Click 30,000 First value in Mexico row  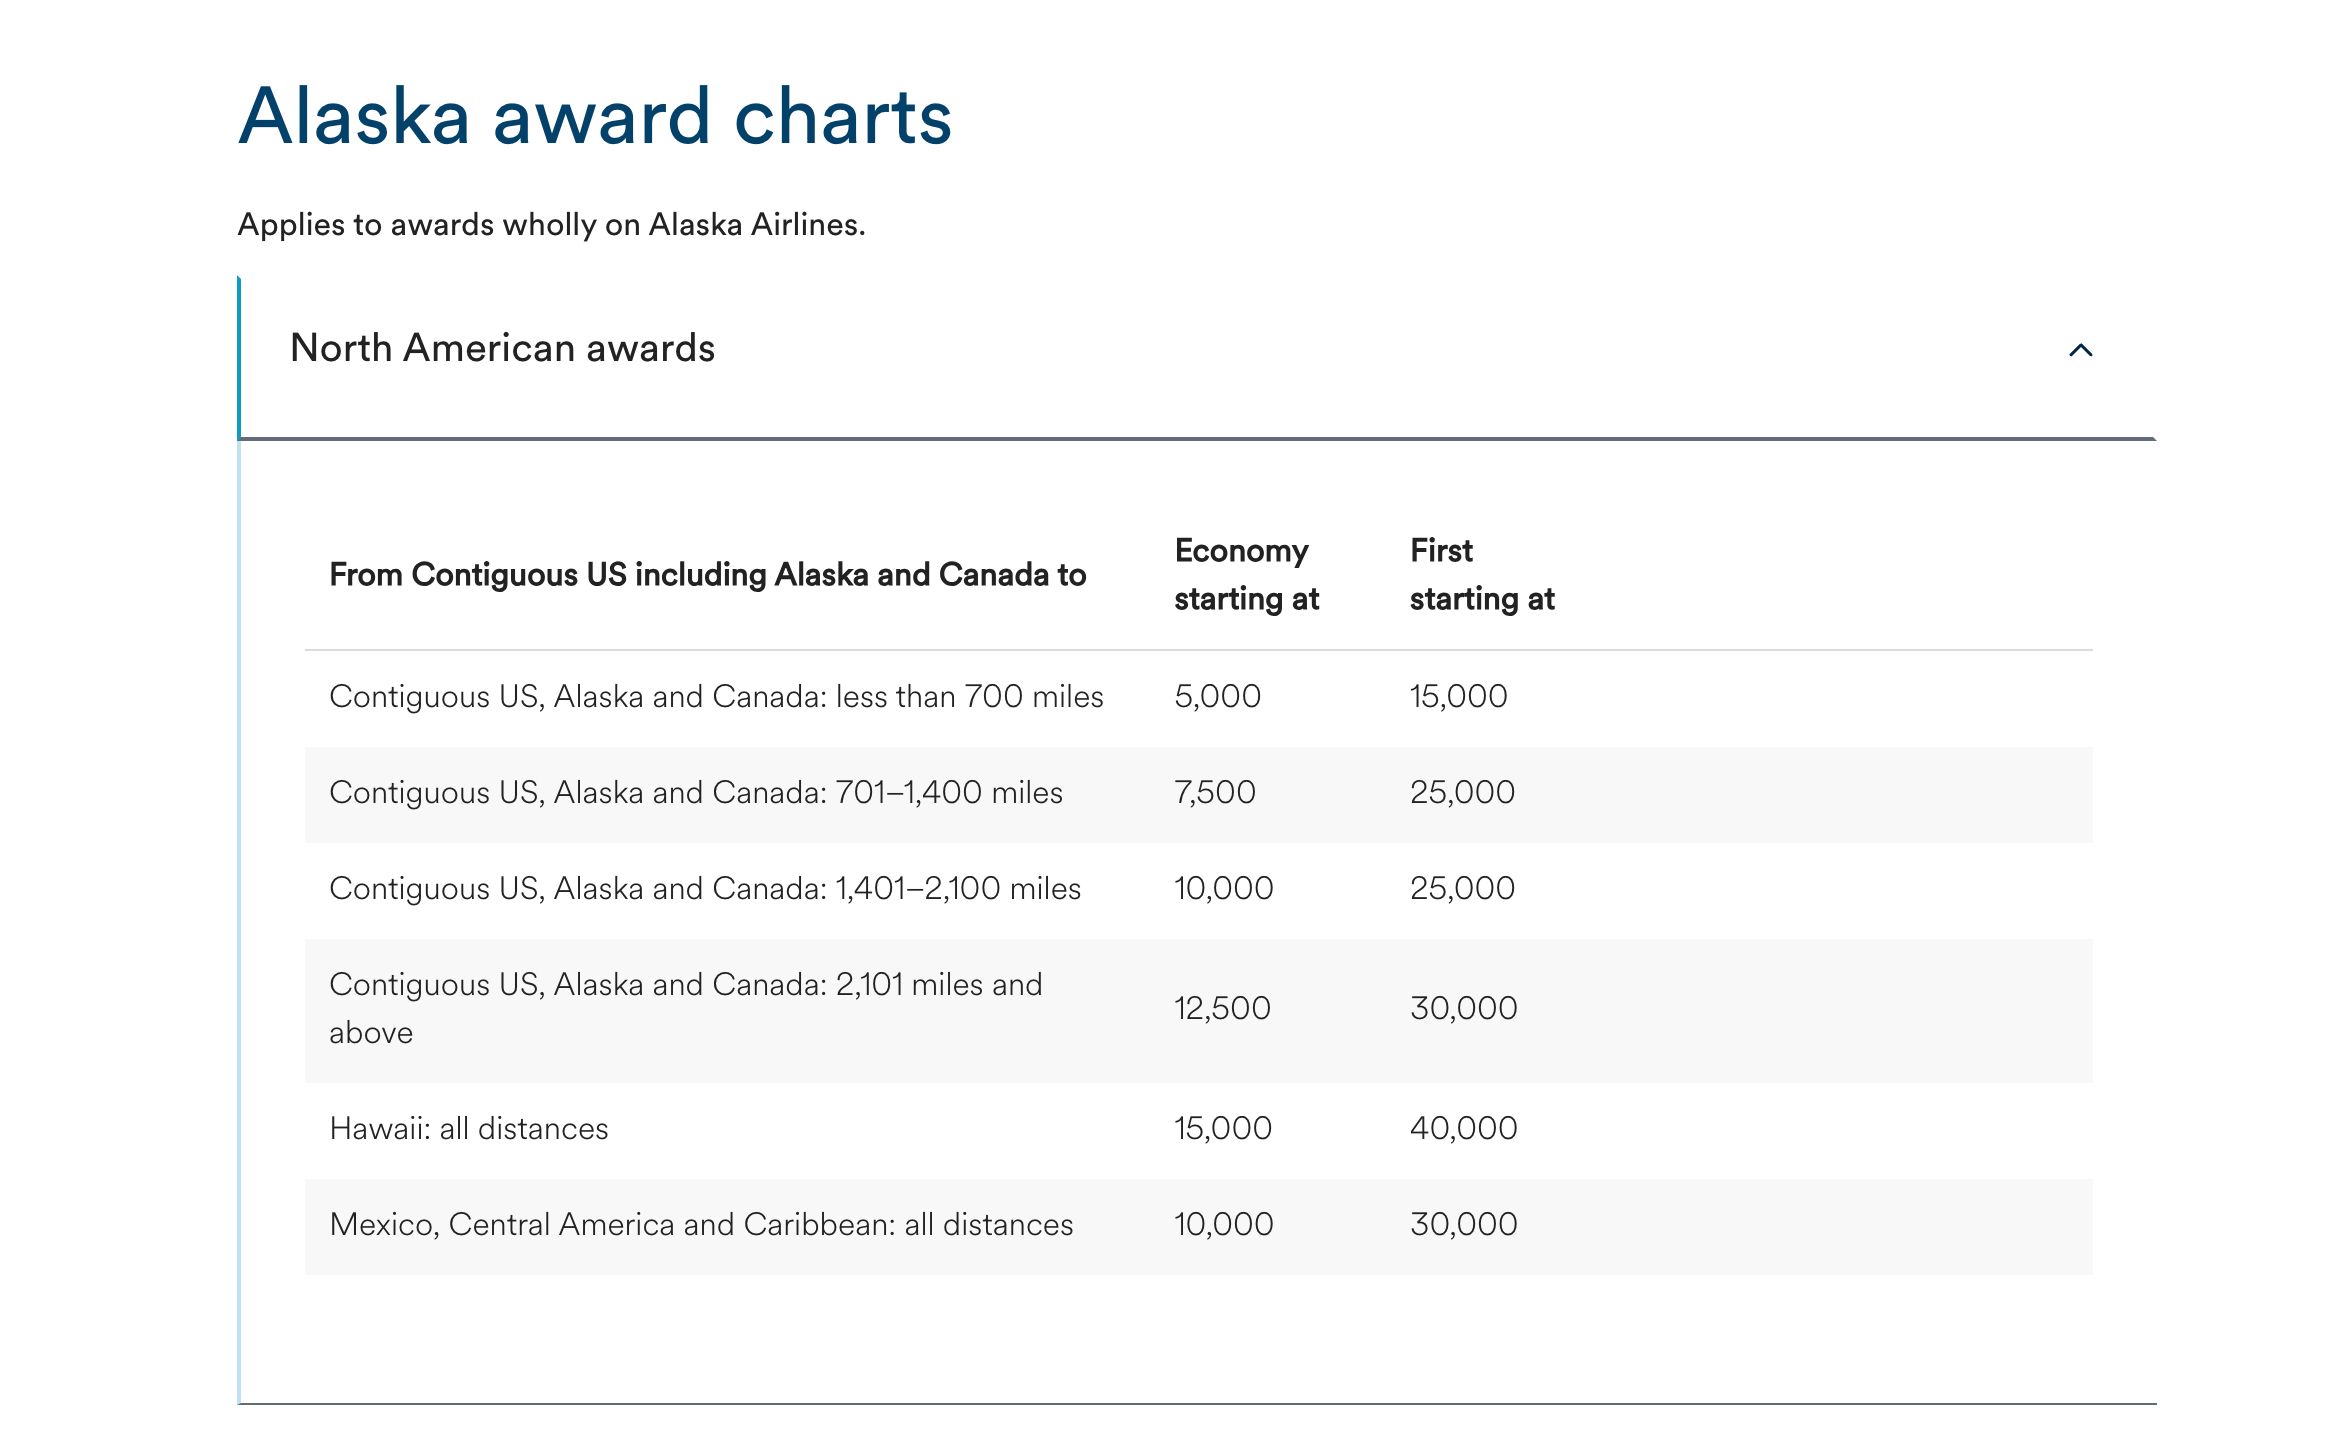pos(1464,1224)
